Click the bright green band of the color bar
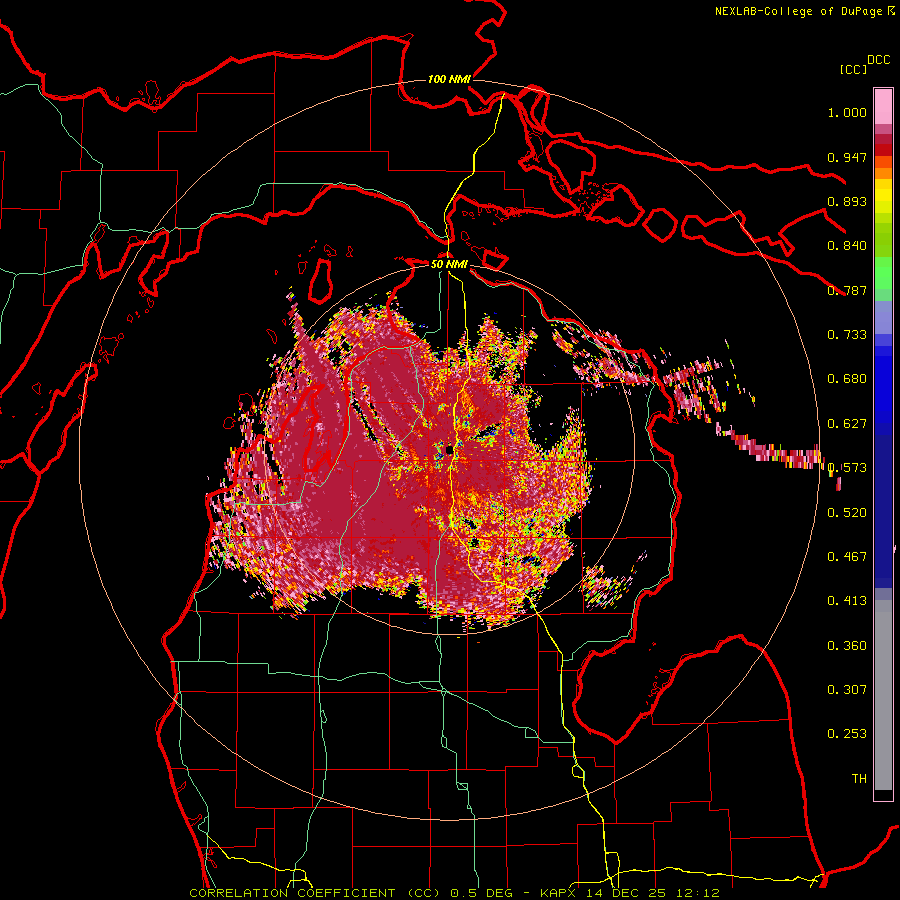The image size is (900, 900). (883, 273)
